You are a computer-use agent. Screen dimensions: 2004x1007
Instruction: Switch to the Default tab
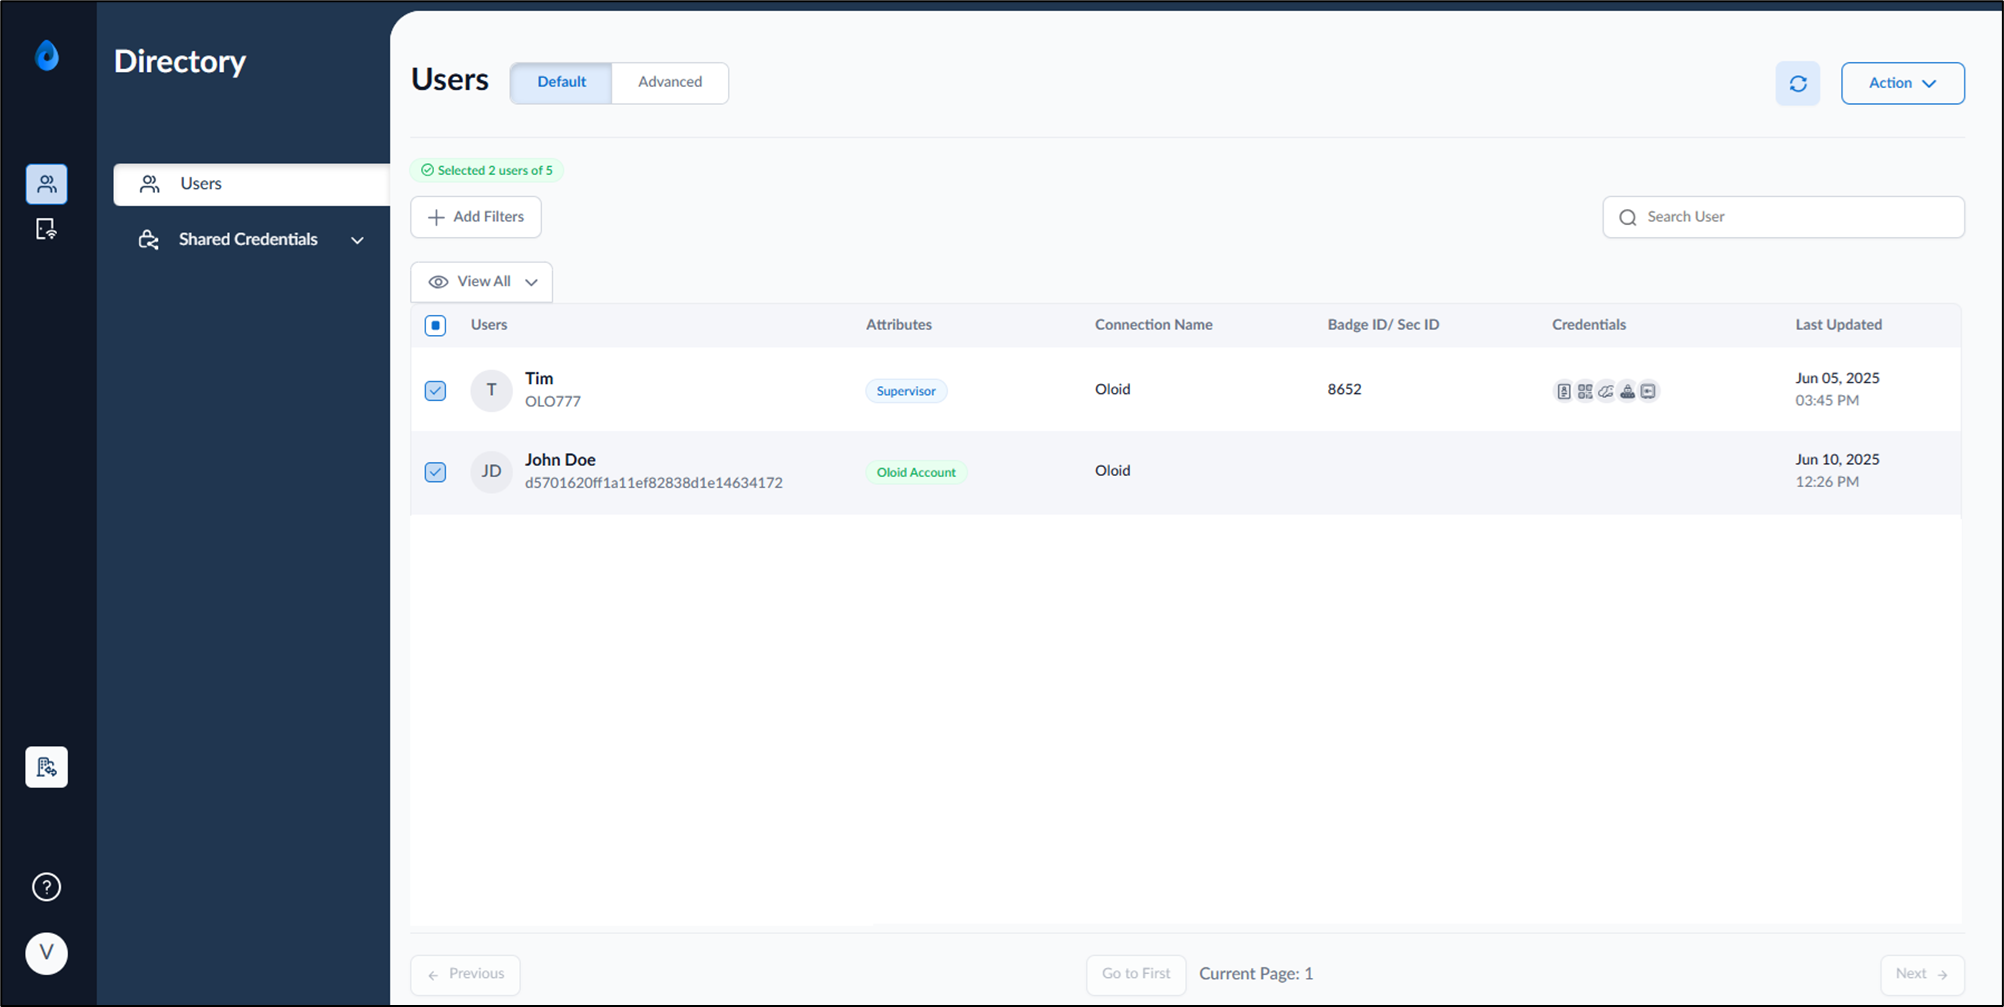pyautogui.click(x=561, y=82)
